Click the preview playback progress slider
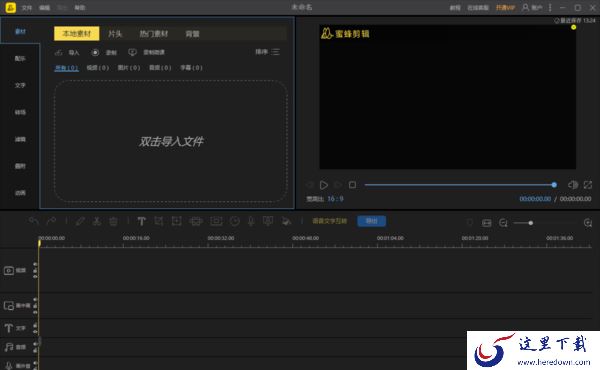Image resolution: width=600 pixels, height=370 pixels. pos(460,185)
